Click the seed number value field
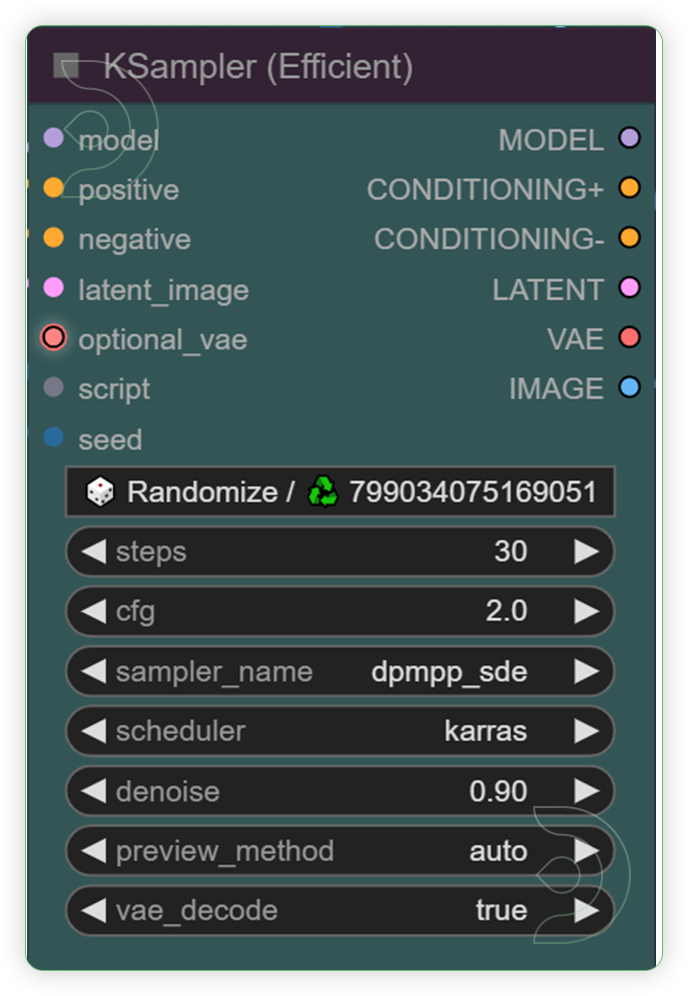The image size is (688, 996). (475, 490)
